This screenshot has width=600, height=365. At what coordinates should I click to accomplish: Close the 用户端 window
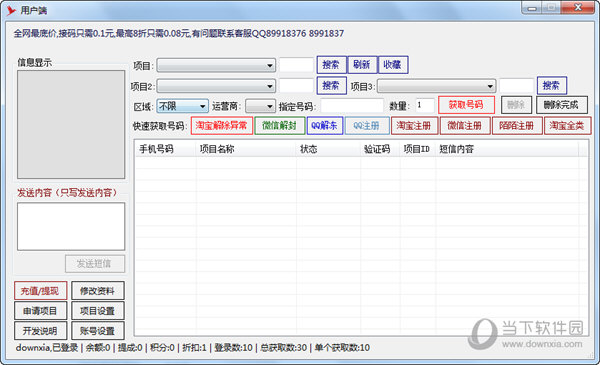tap(579, 8)
